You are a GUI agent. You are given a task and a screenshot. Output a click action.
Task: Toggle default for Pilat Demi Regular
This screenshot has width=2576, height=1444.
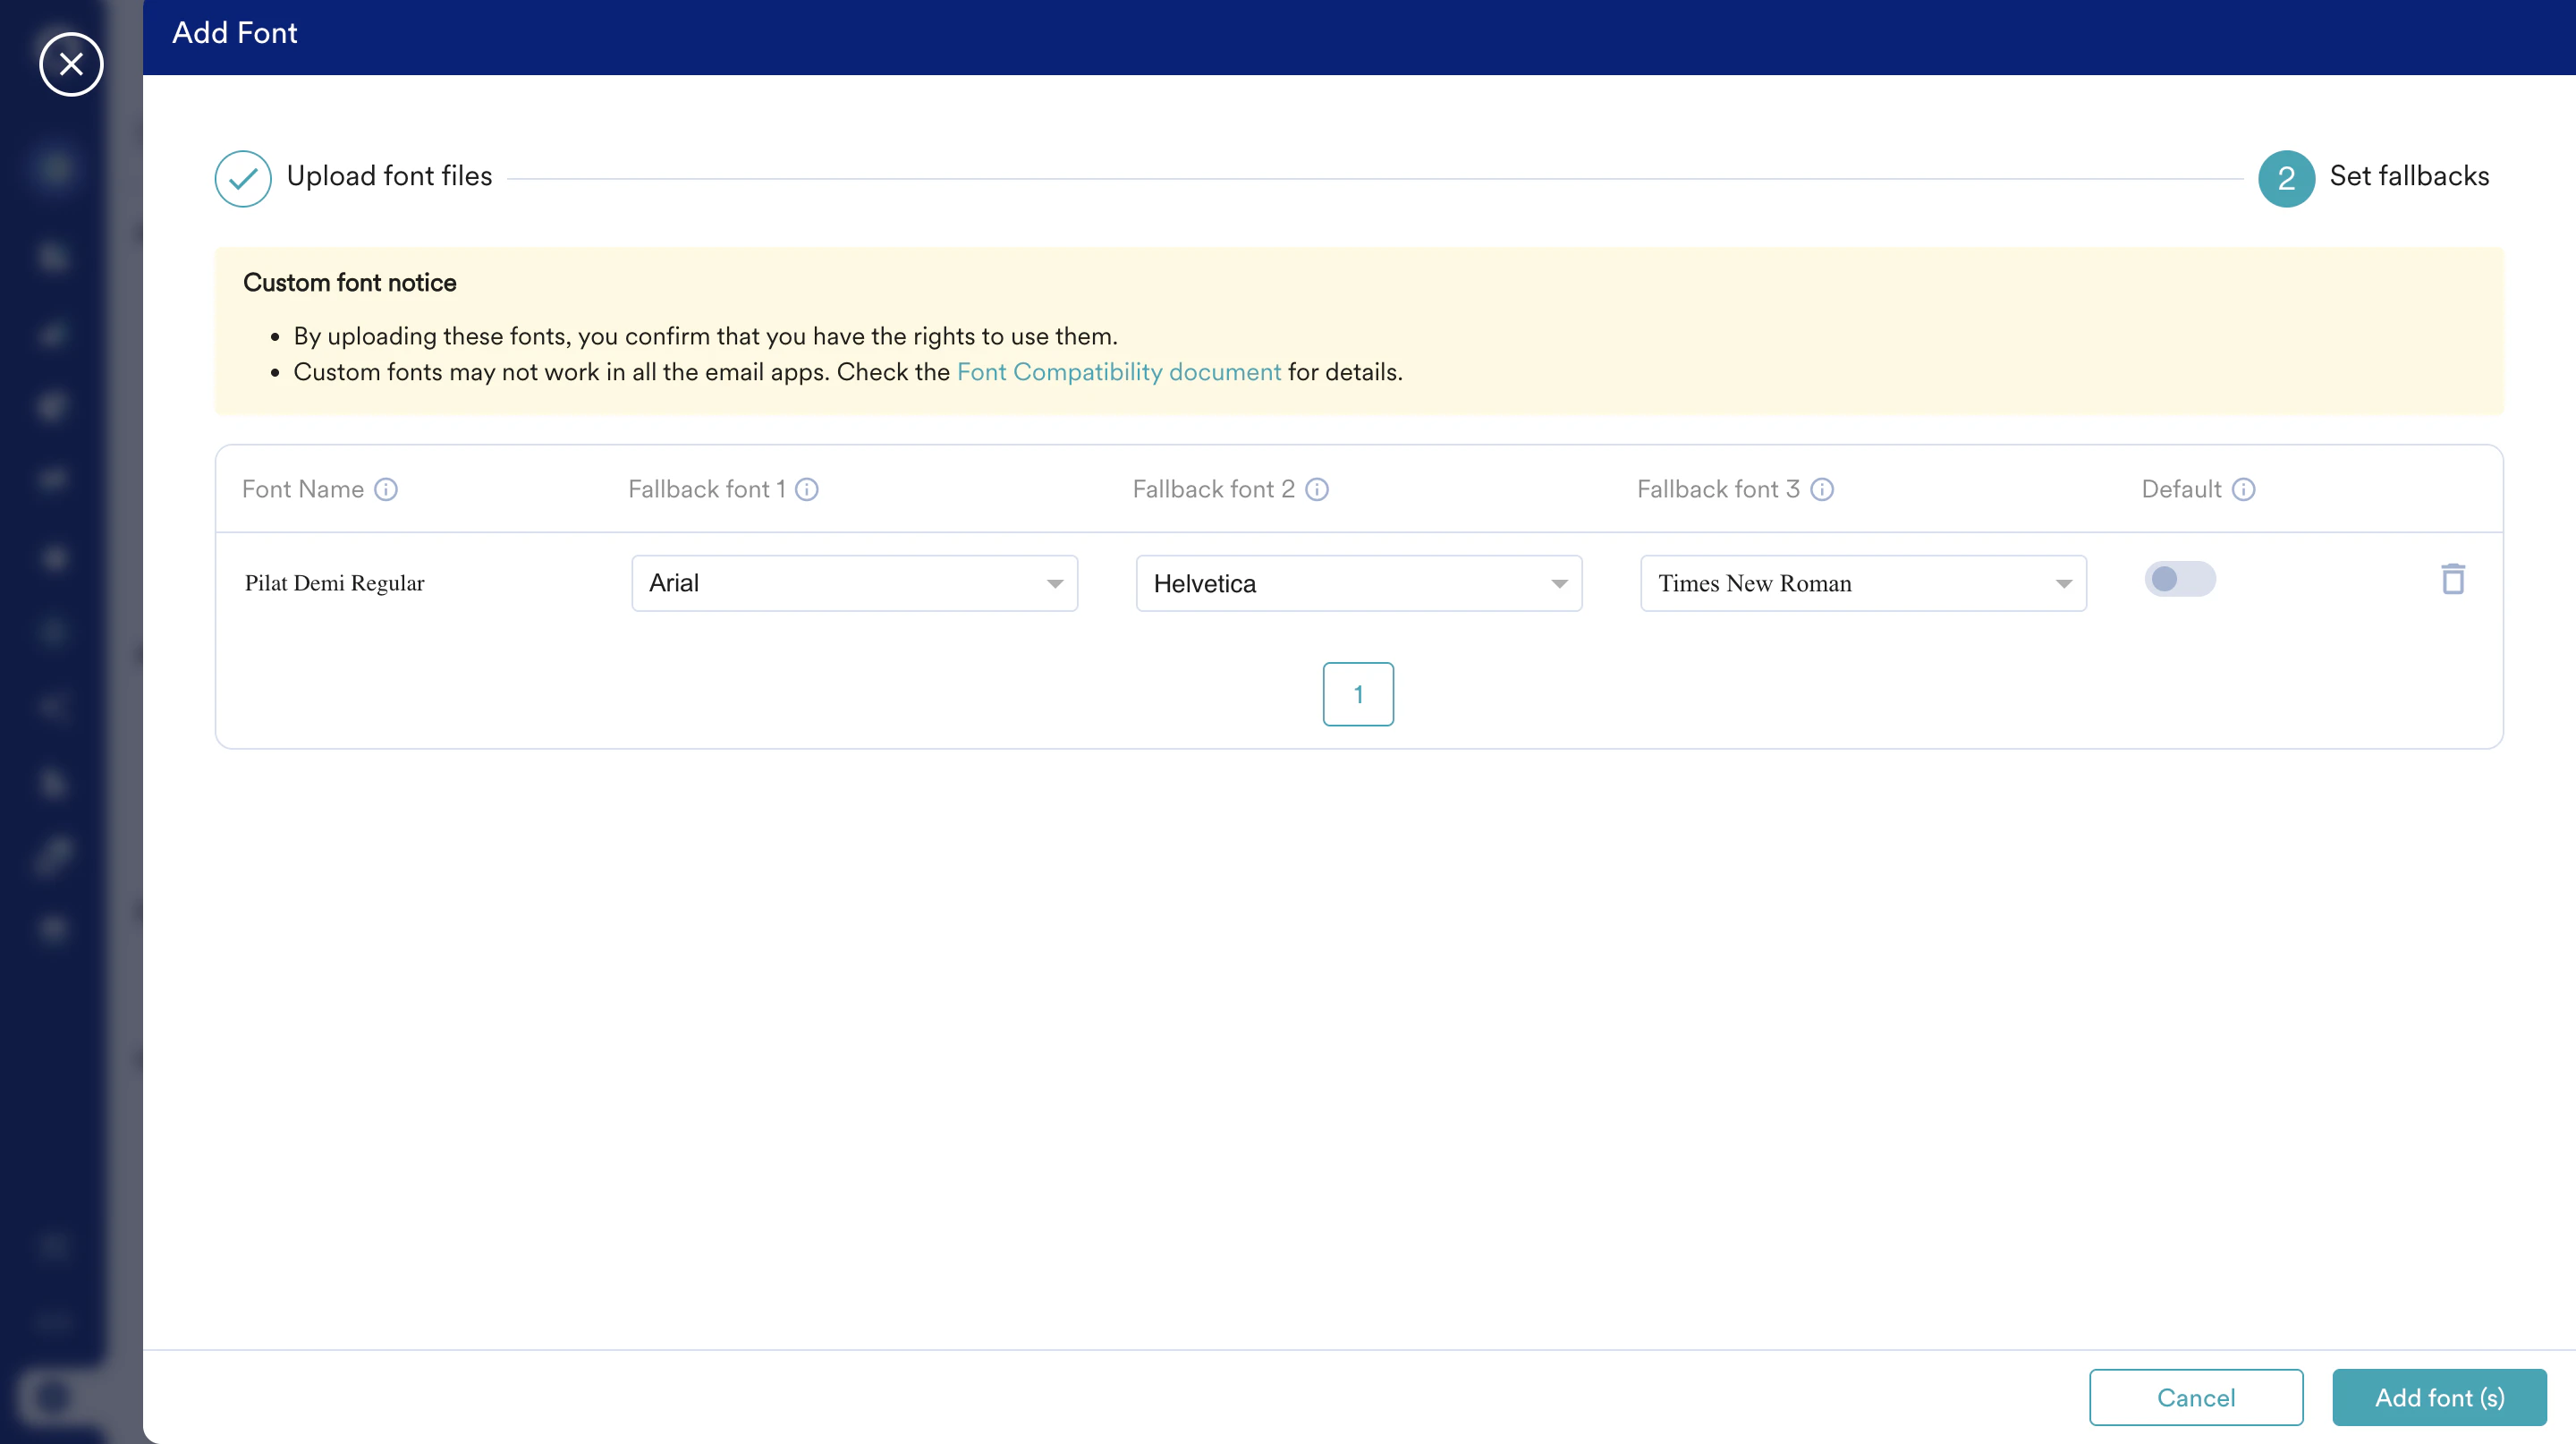pos(2179,579)
